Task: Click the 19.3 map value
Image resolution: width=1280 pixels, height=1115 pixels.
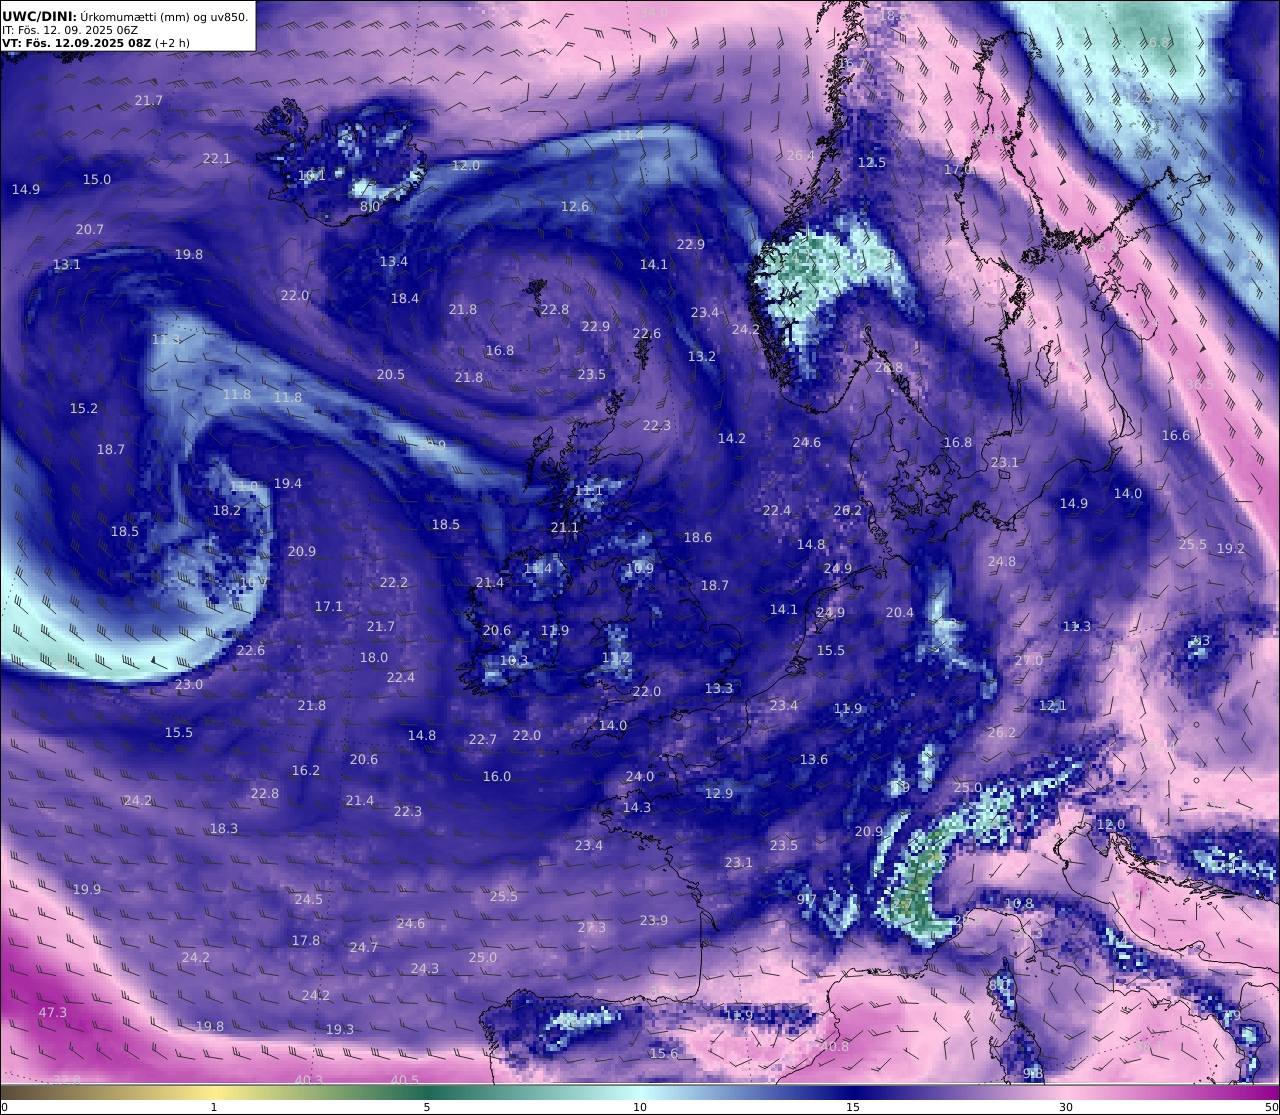Action: point(340,1030)
